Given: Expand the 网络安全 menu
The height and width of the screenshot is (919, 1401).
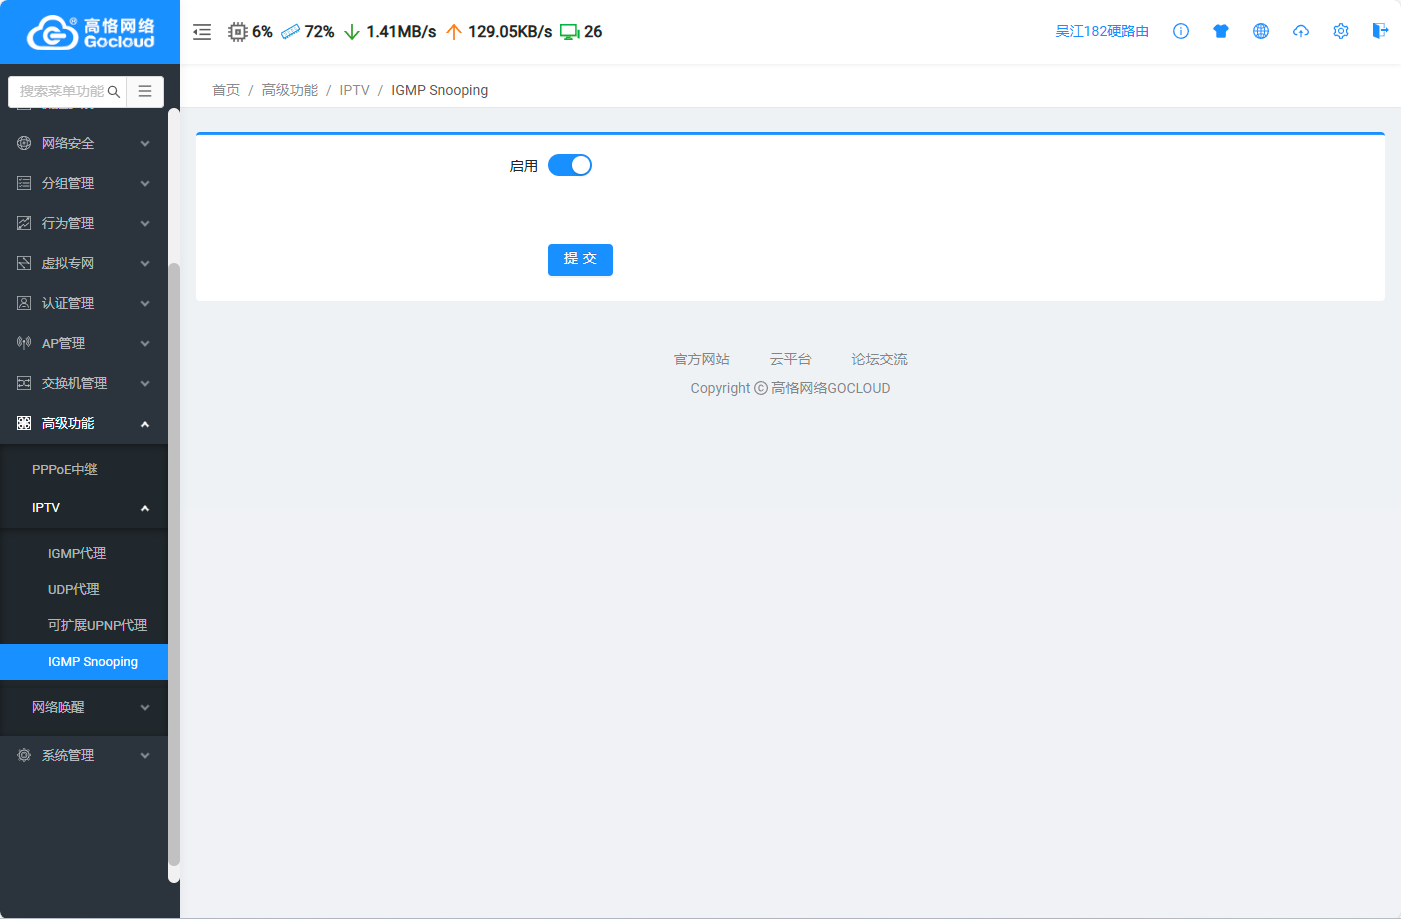Looking at the screenshot, I should click(x=84, y=143).
